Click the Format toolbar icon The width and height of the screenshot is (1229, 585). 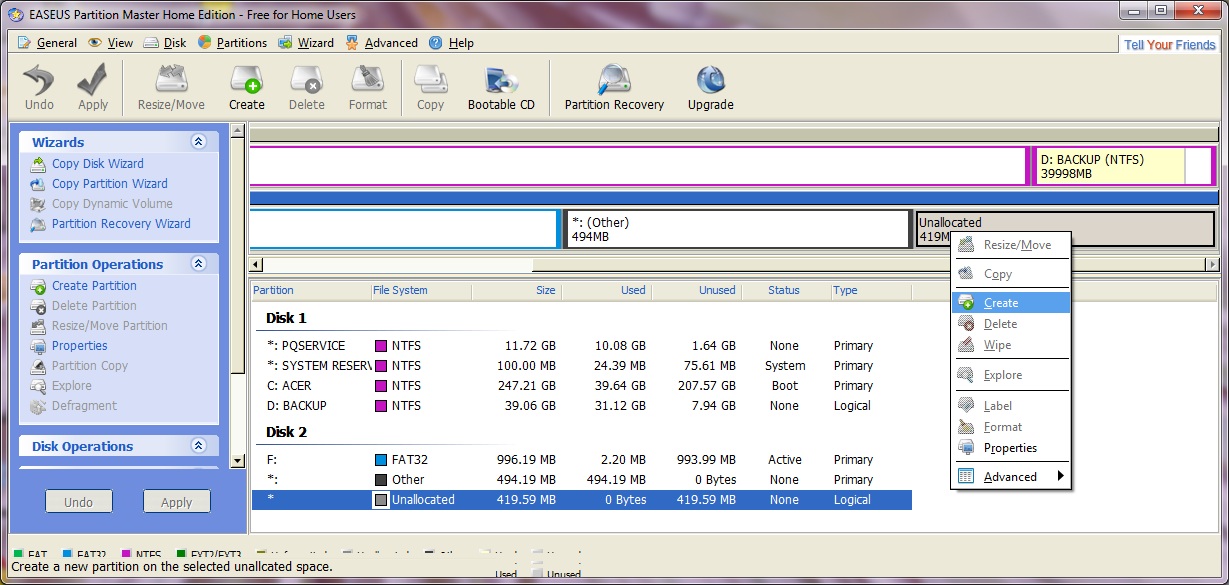point(367,87)
